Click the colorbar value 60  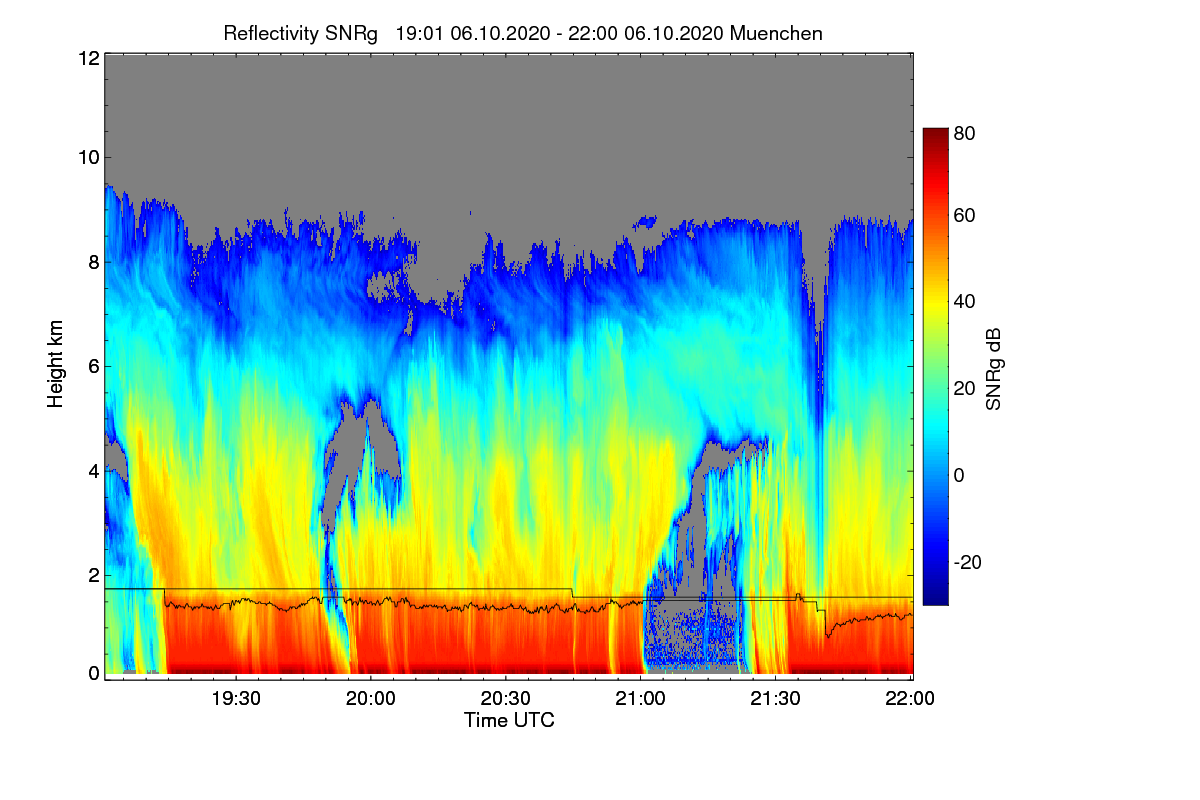pyautogui.click(x=965, y=216)
